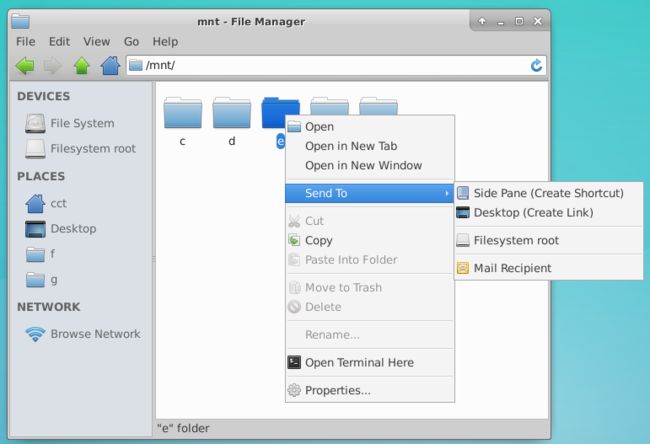Choose Open in New Window
This screenshot has height=444, width=650.
[370, 165]
